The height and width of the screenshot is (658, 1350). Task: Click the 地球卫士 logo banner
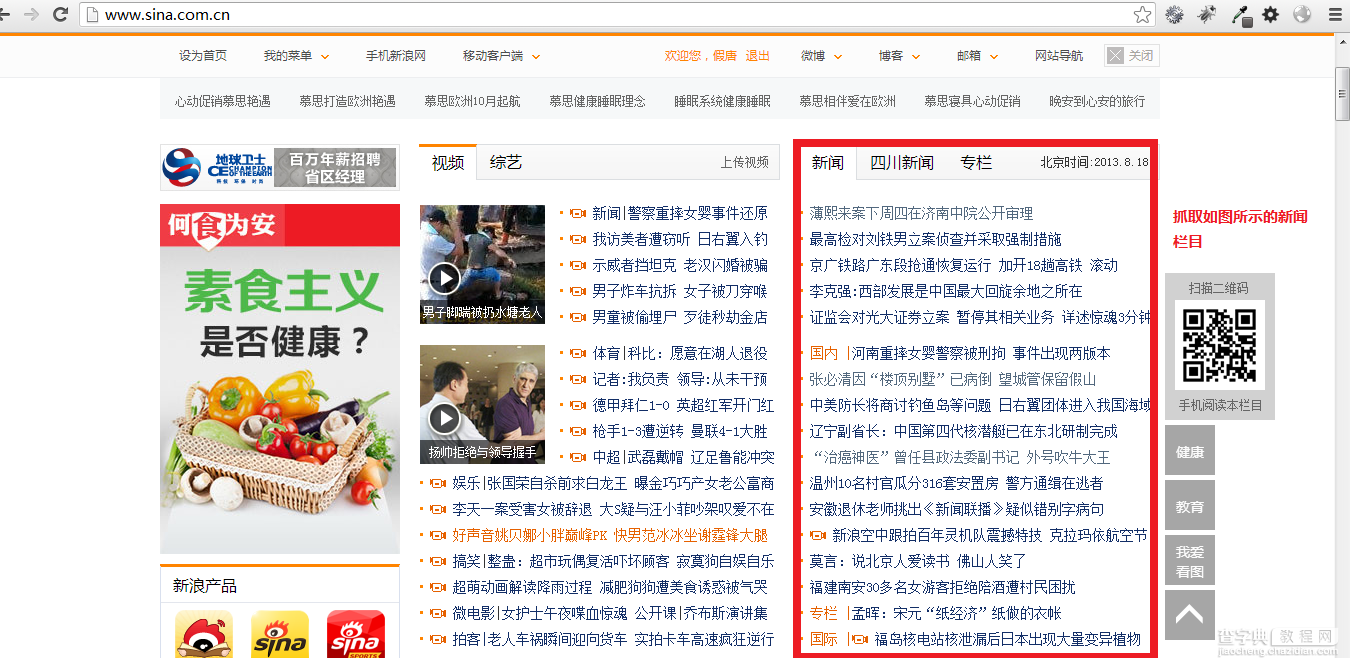point(279,167)
